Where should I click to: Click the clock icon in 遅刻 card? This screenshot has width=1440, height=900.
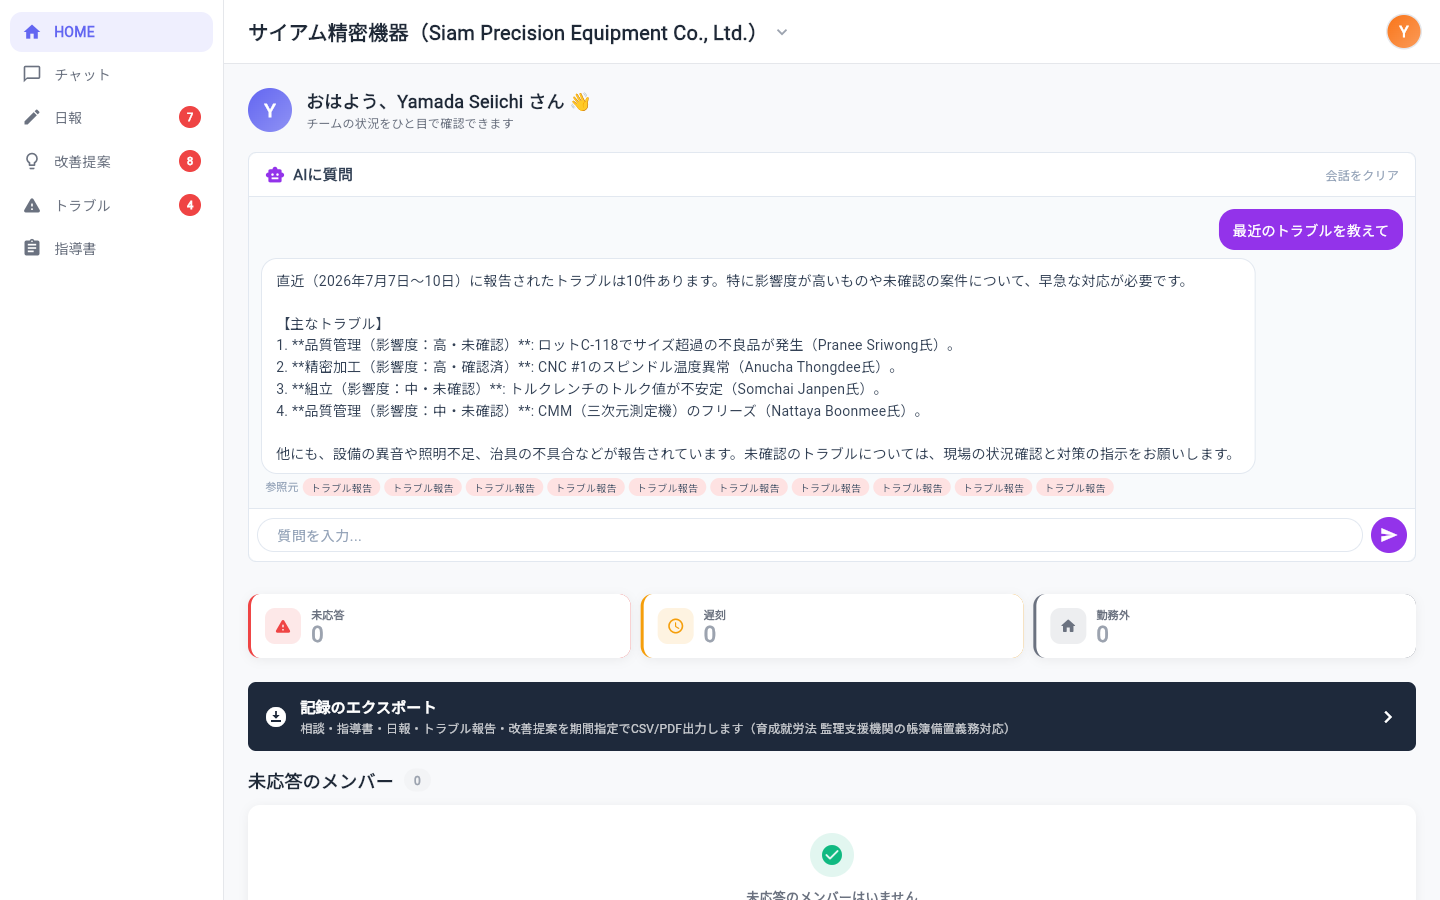[x=676, y=626]
